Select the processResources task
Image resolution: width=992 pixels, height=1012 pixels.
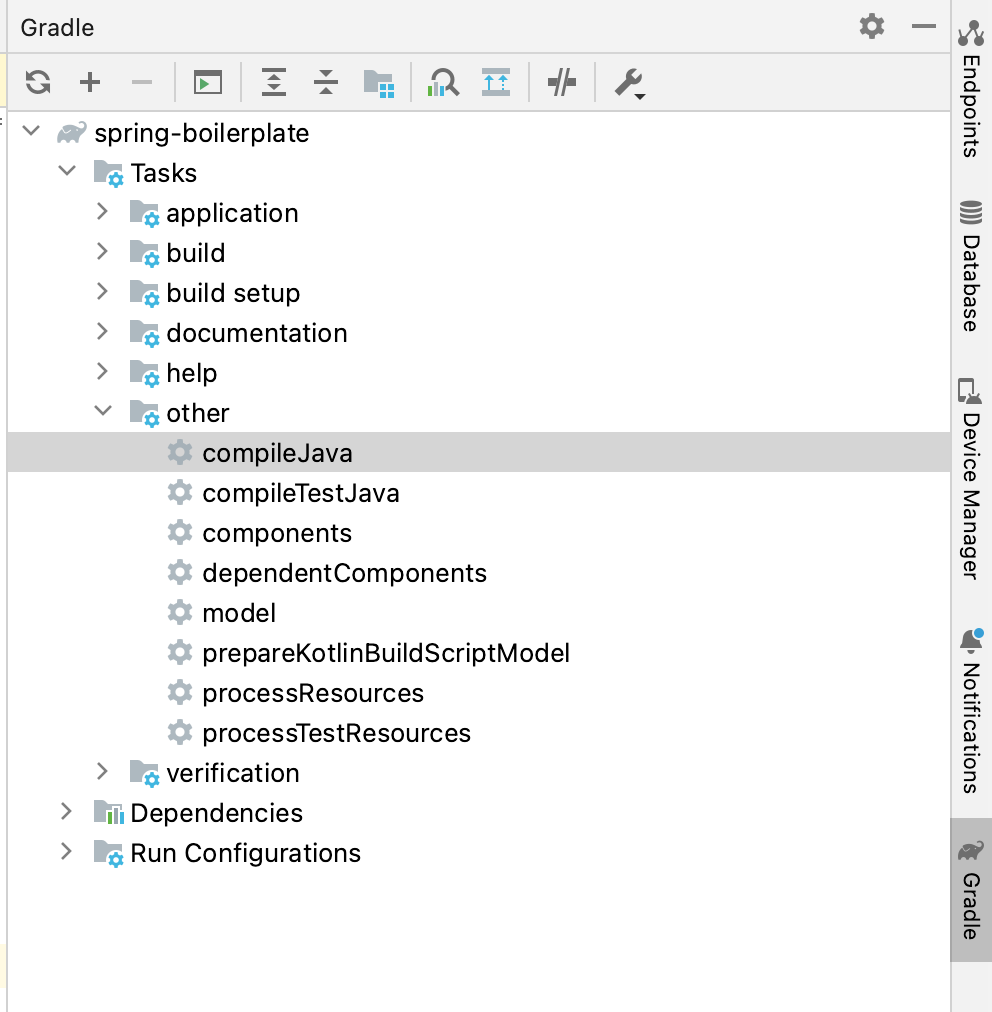pos(478,693)
